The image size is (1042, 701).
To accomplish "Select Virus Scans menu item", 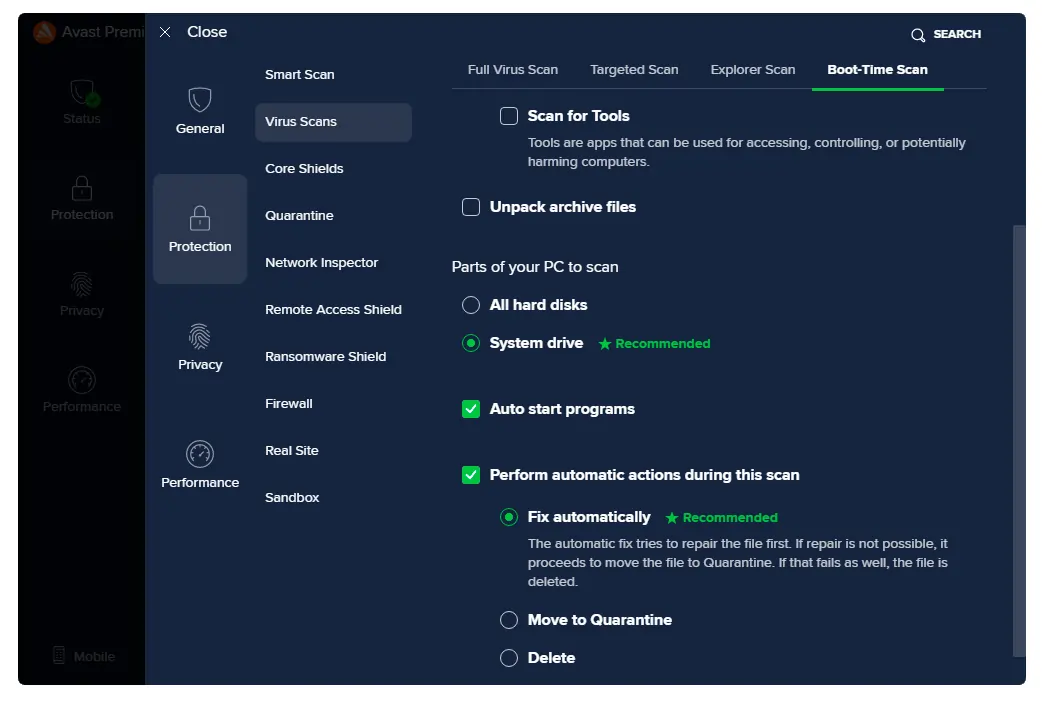I will pyautogui.click(x=334, y=122).
